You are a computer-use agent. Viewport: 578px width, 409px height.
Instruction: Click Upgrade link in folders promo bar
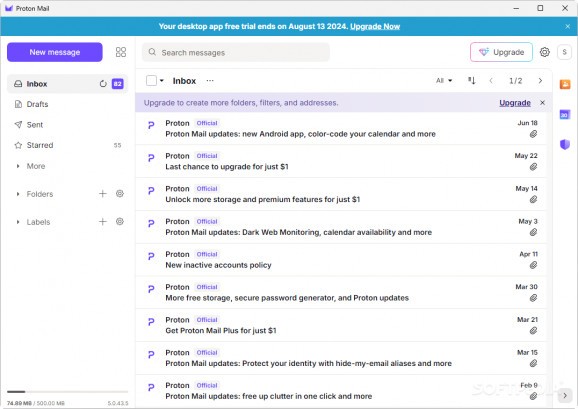(x=515, y=103)
